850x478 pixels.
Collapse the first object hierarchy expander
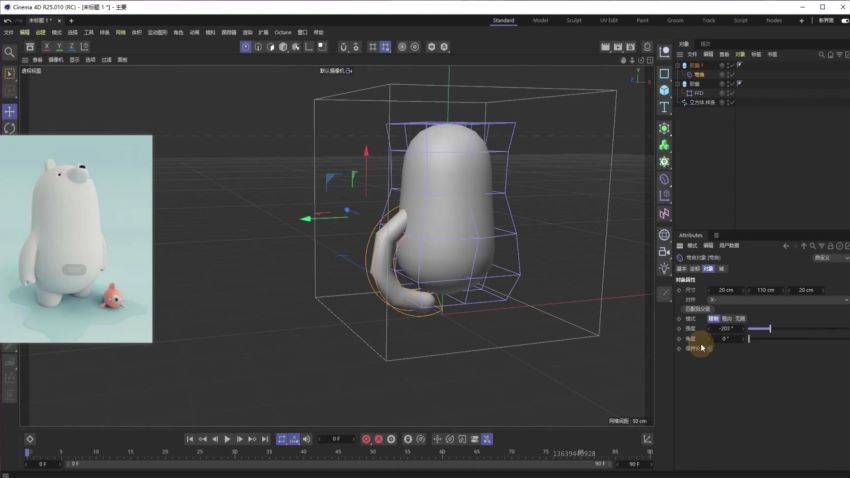(678, 65)
